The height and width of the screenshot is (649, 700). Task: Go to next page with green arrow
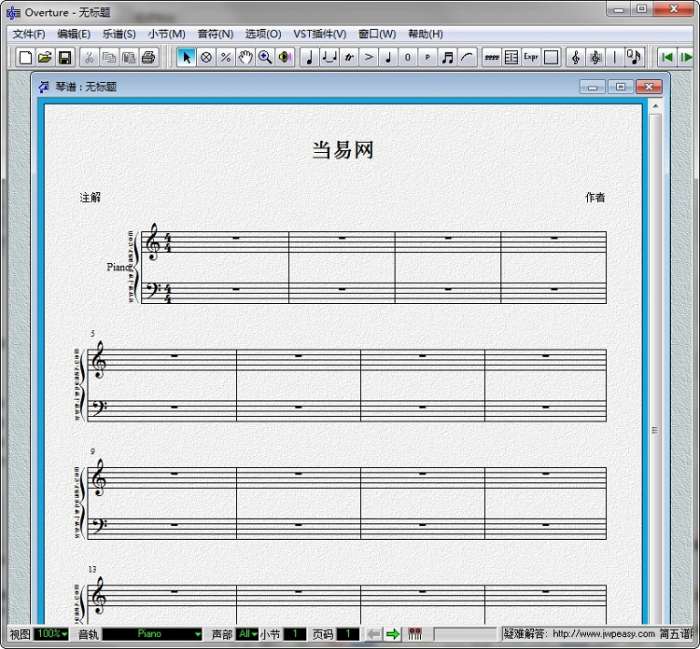tap(393, 634)
